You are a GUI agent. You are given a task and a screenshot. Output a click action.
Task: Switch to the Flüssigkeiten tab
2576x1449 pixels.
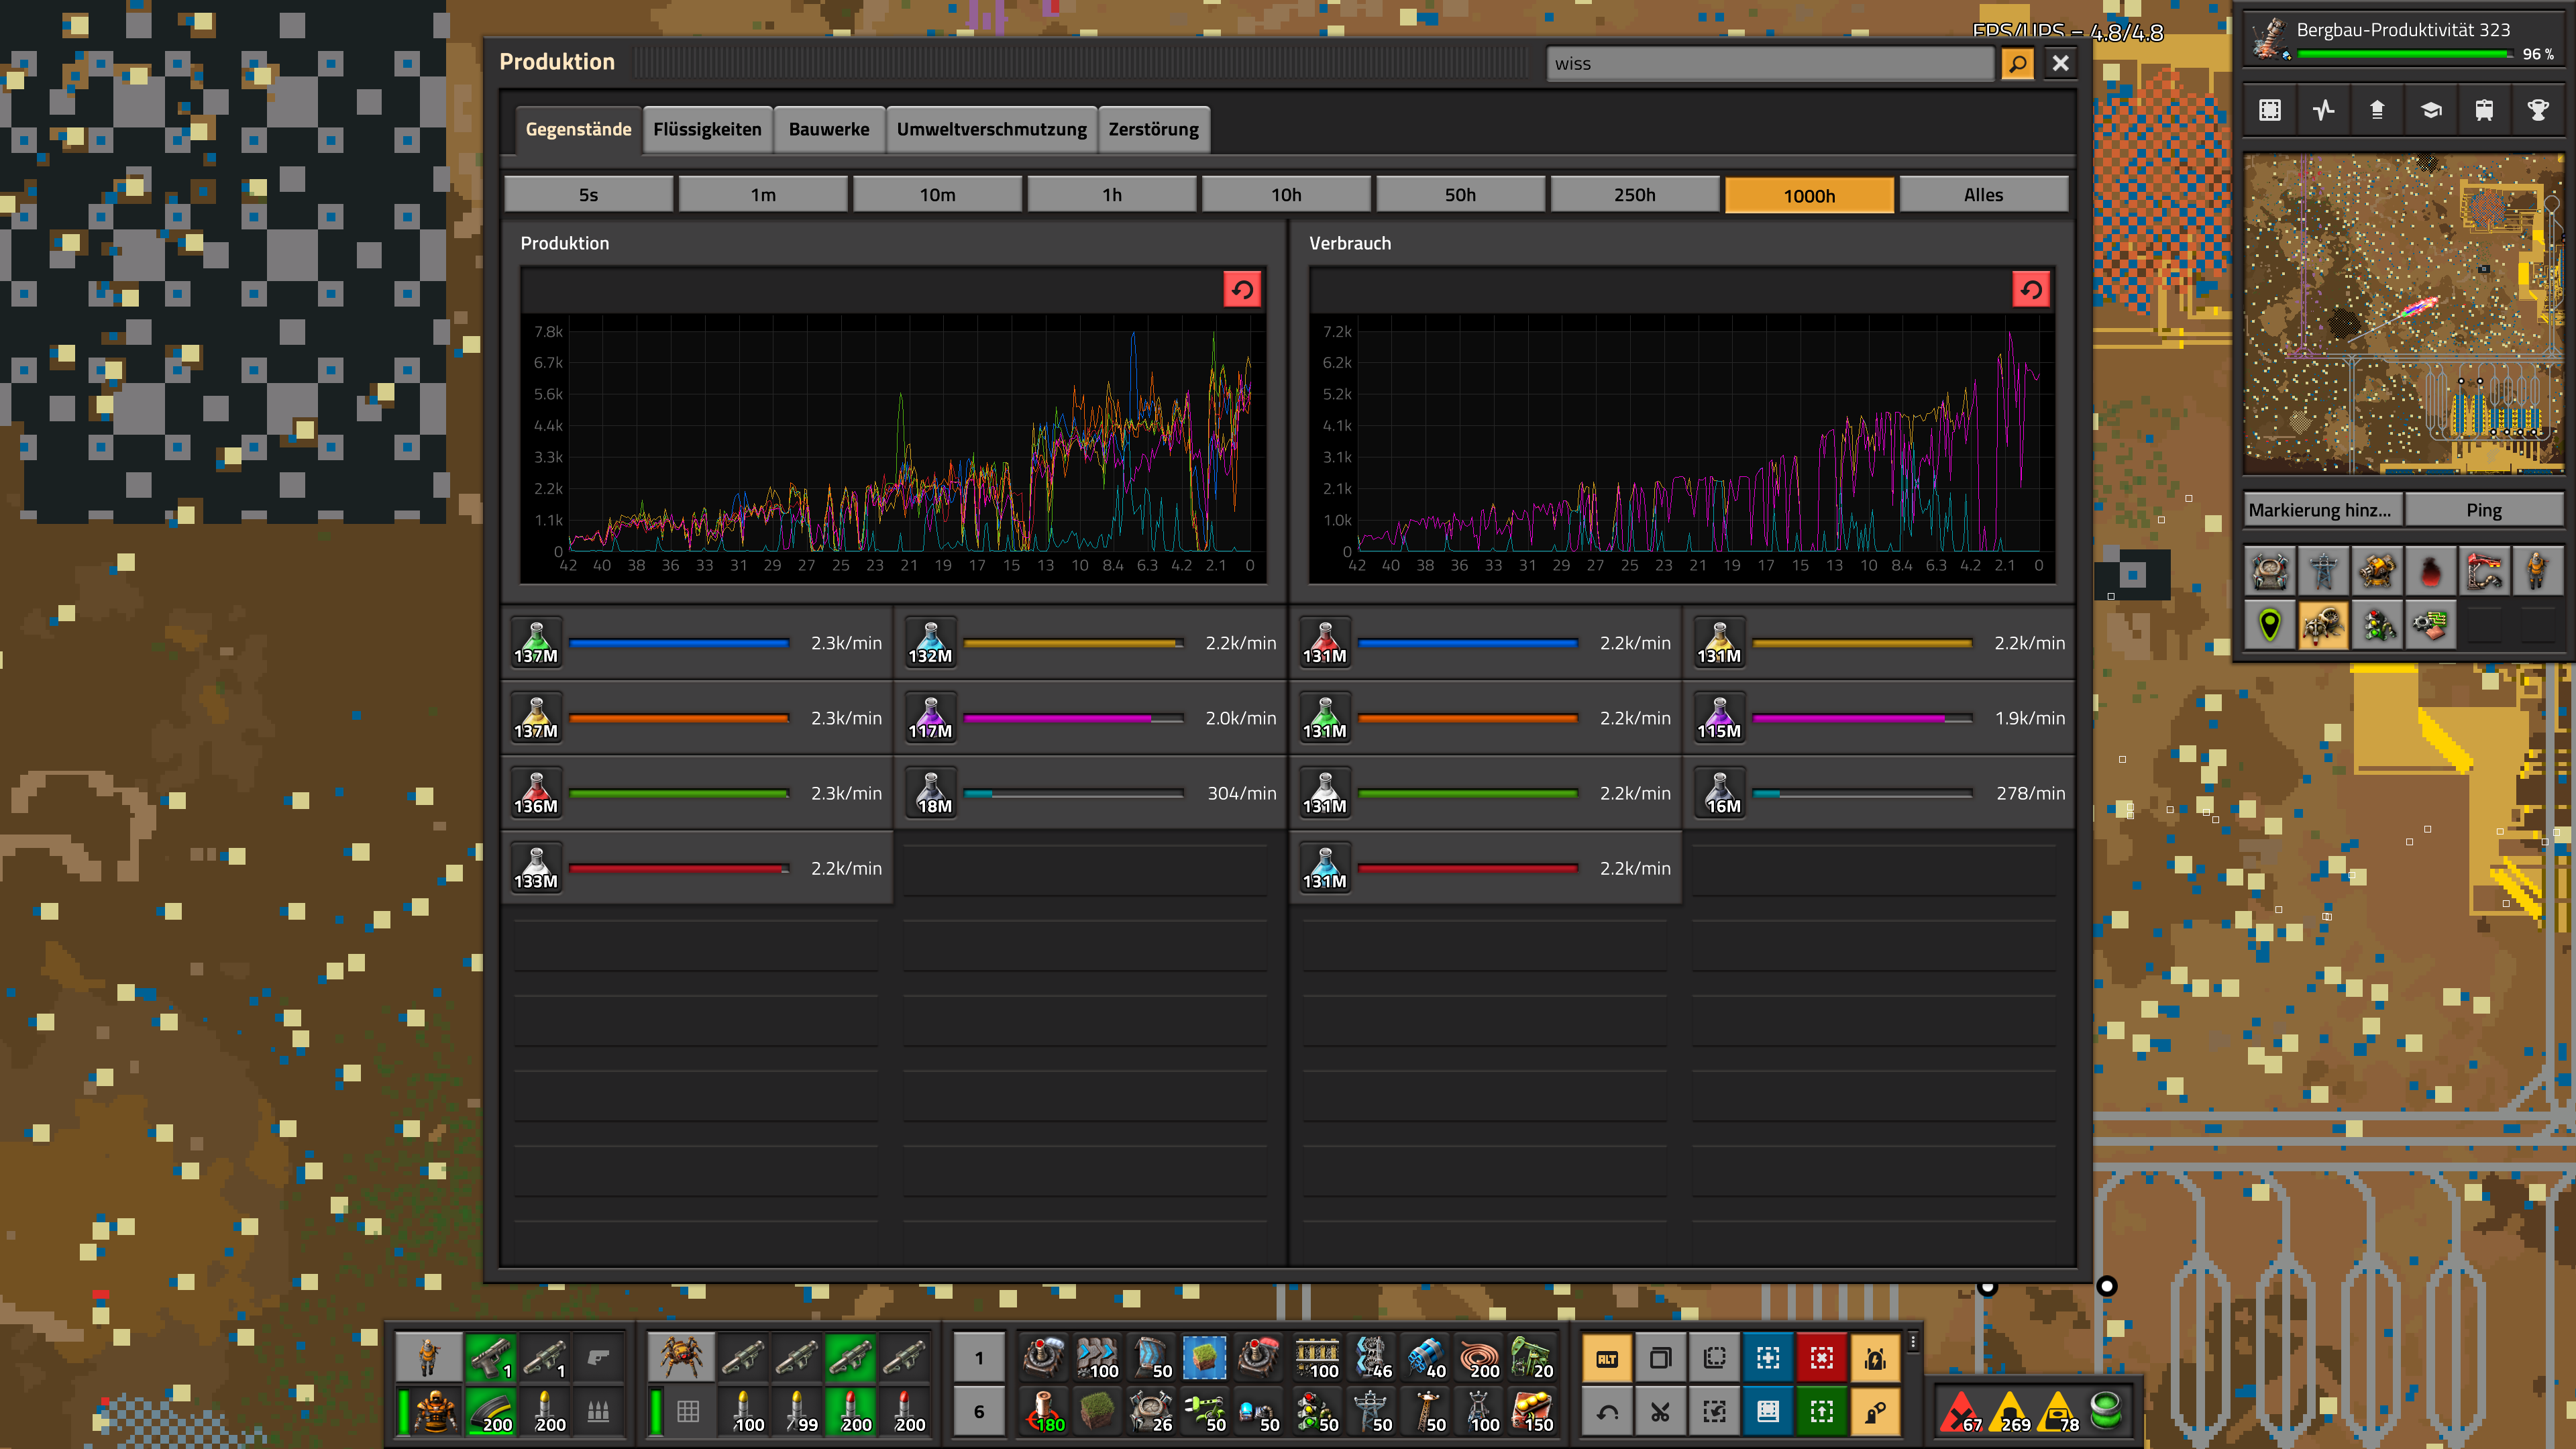click(x=707, y=130)
